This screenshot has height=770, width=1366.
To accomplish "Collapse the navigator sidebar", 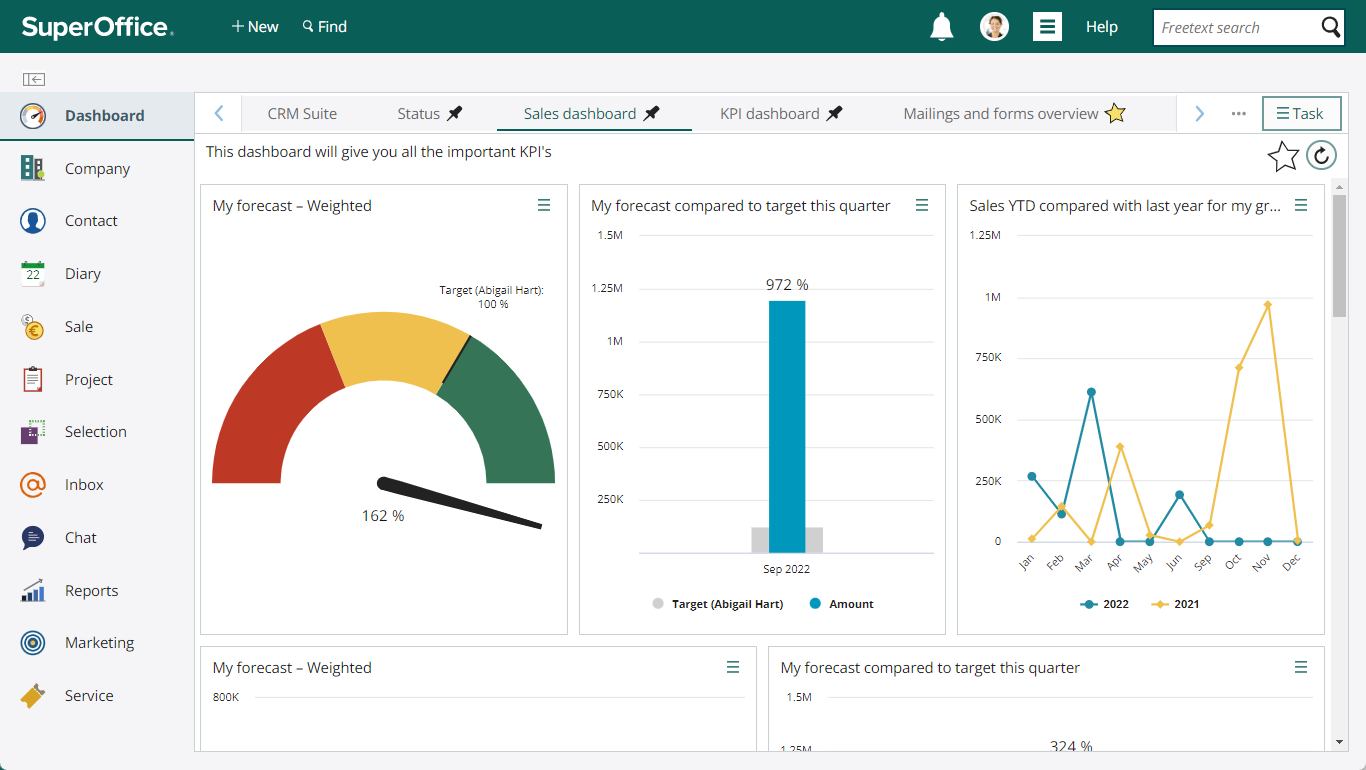I will coord(34,79).
